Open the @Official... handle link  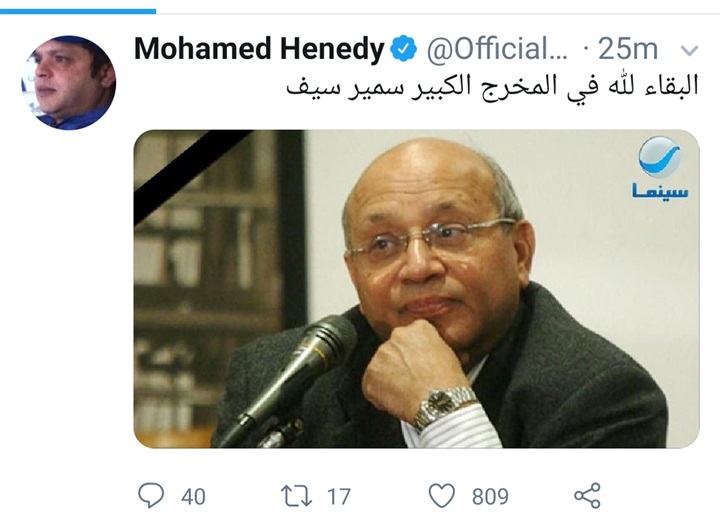point(498,49)
